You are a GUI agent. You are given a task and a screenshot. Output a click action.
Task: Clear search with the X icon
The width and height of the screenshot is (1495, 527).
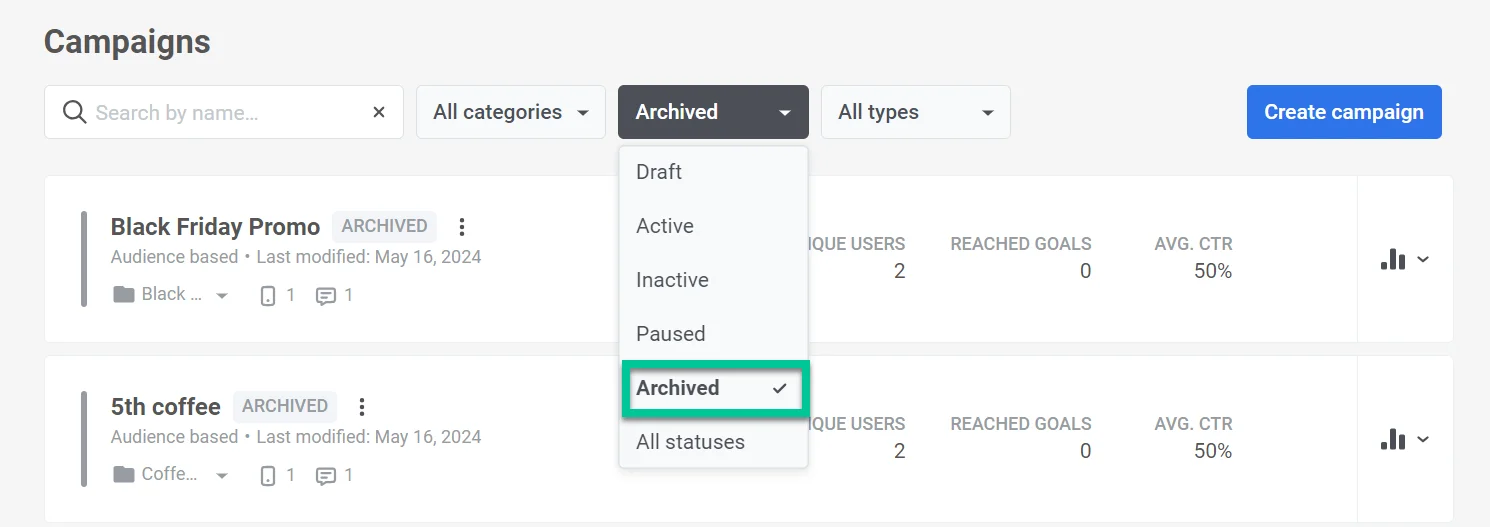[379, 112]
